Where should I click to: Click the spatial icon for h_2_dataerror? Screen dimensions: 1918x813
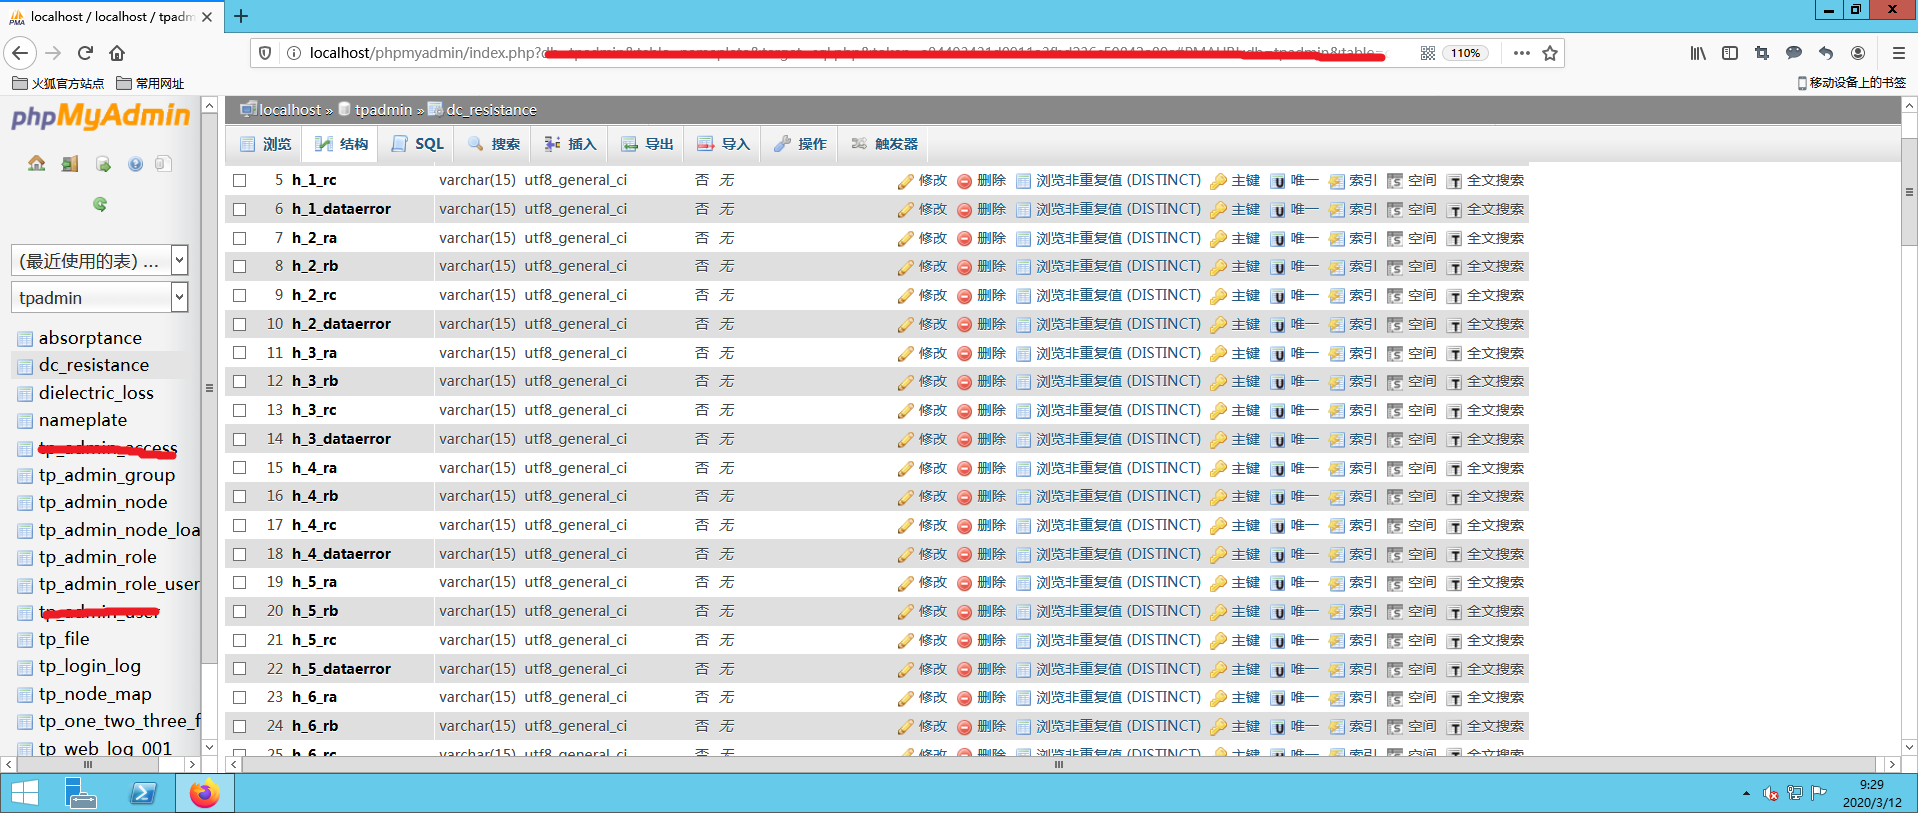point(1395,325)
